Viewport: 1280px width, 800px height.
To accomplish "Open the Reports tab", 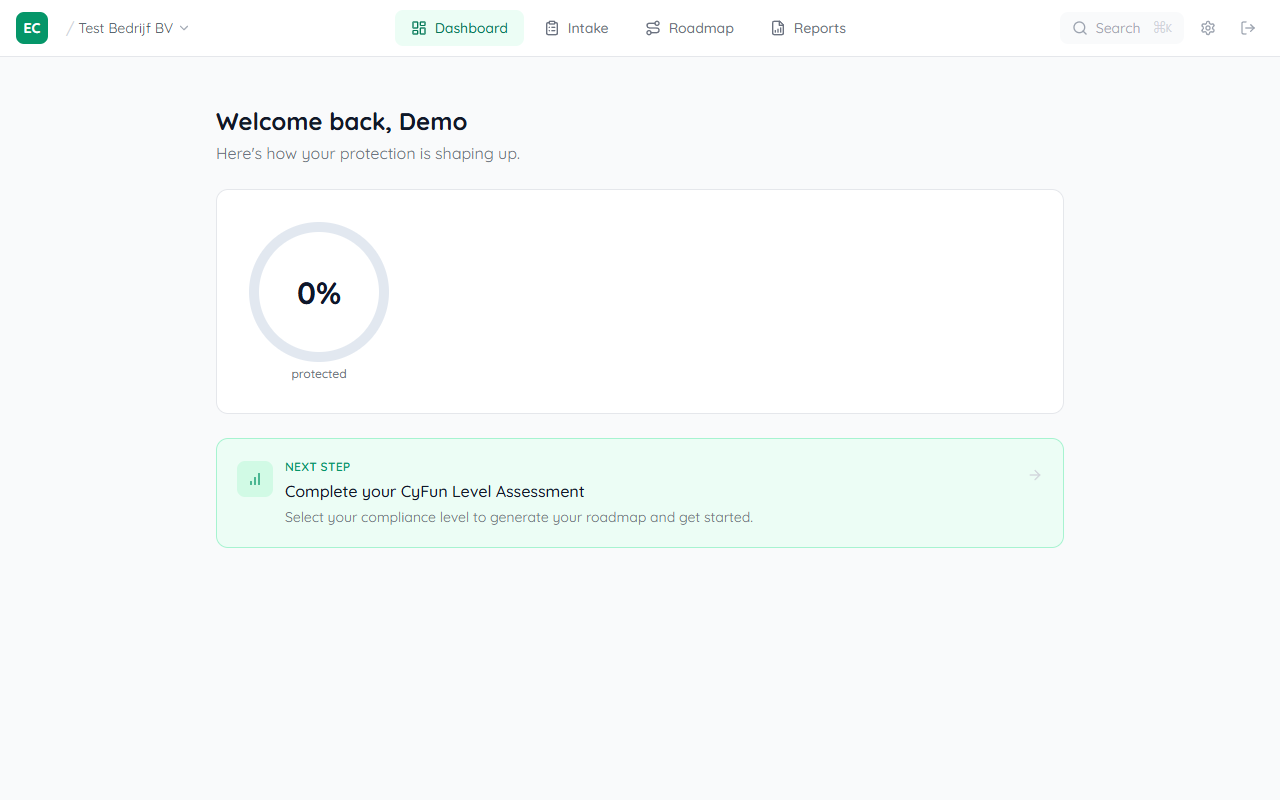I will (x=807, y=27).
